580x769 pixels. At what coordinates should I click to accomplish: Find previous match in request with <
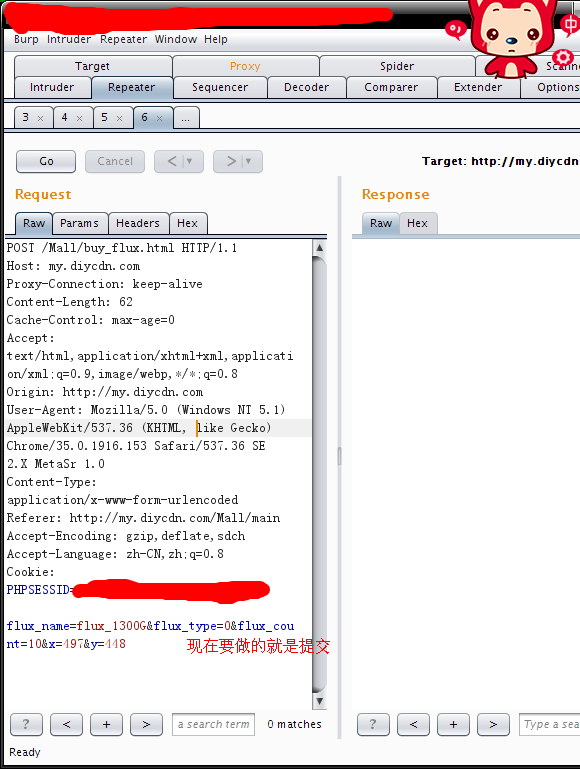[66, 724]
